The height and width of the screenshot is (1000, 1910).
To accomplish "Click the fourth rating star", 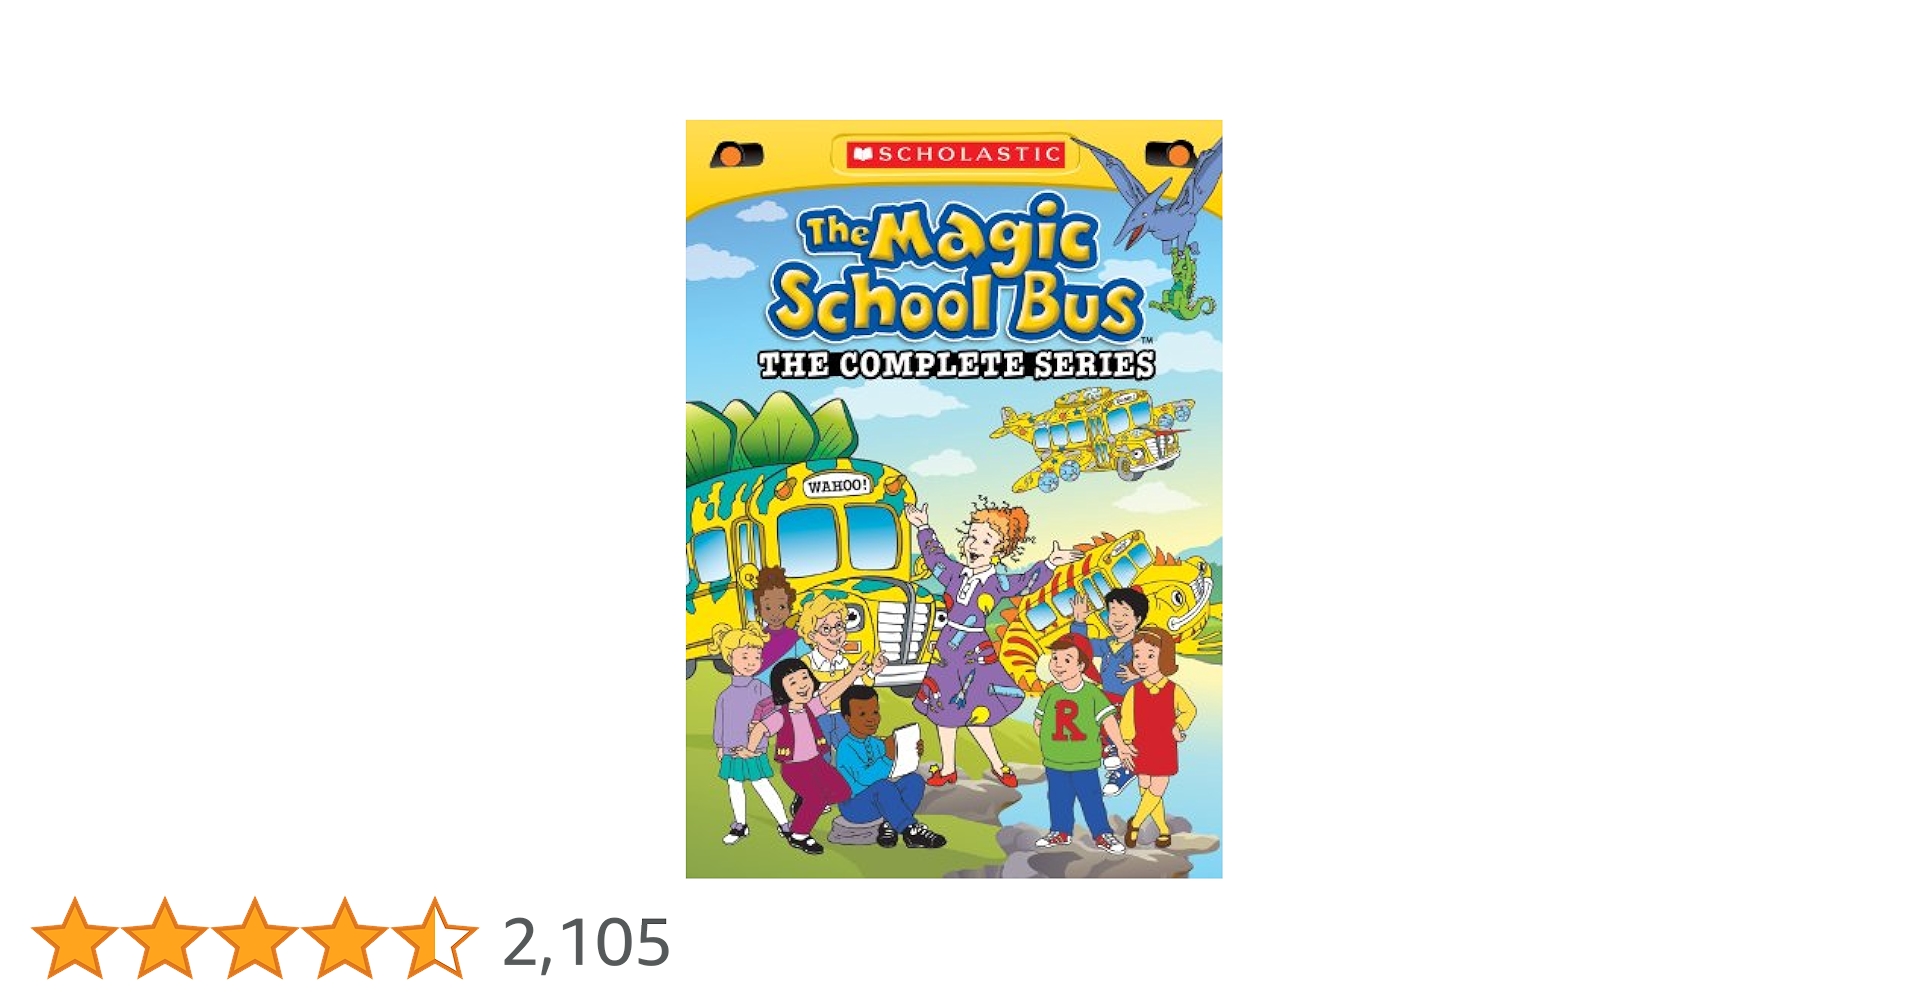I will [x=344, y=937].
